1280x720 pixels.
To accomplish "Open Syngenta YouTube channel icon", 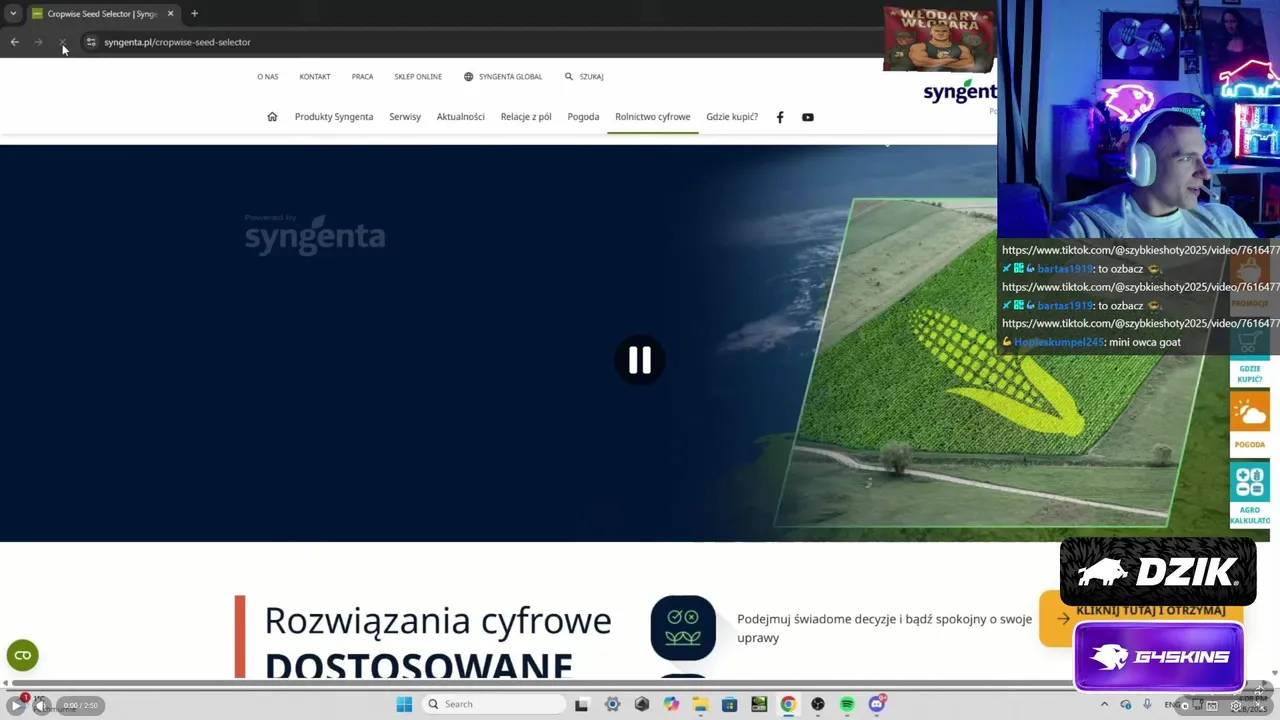I will click(808, 117).
